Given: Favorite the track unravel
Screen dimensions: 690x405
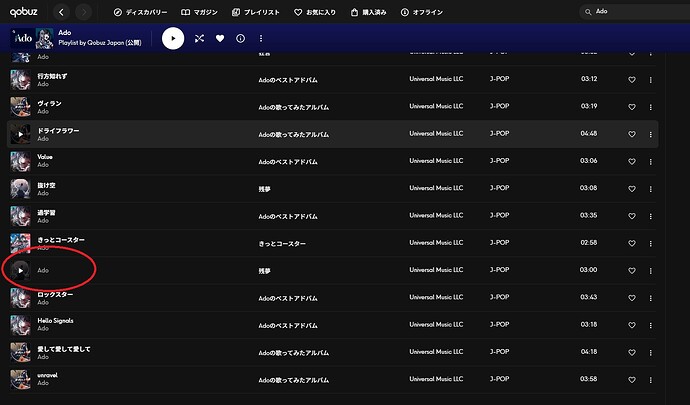Looking at the screenshot, I should (631, 380).
